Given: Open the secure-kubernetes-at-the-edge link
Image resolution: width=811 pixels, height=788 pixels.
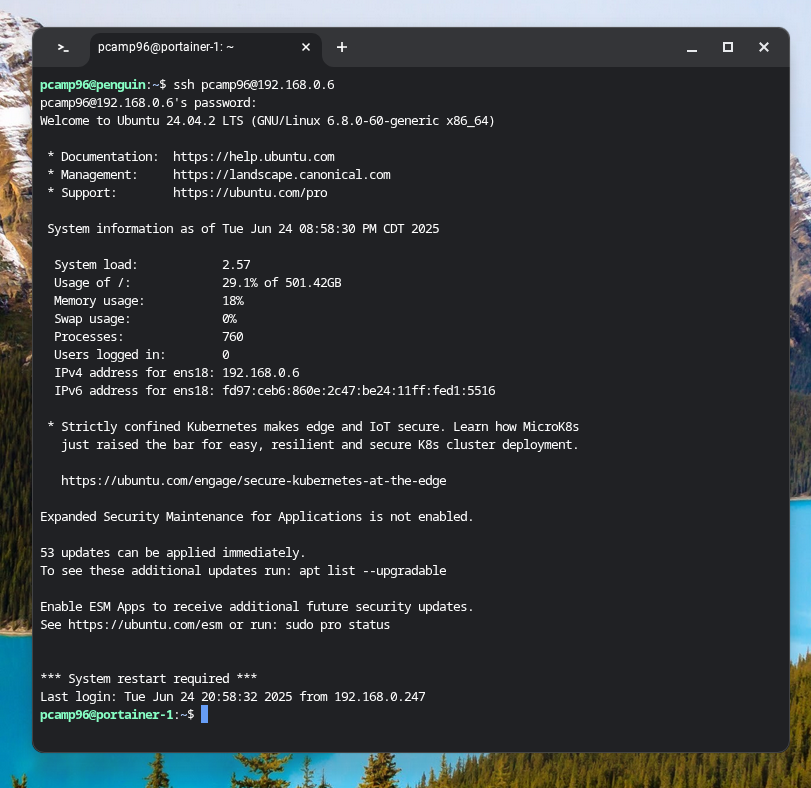Looking at the screenshot, I should 255,480.
